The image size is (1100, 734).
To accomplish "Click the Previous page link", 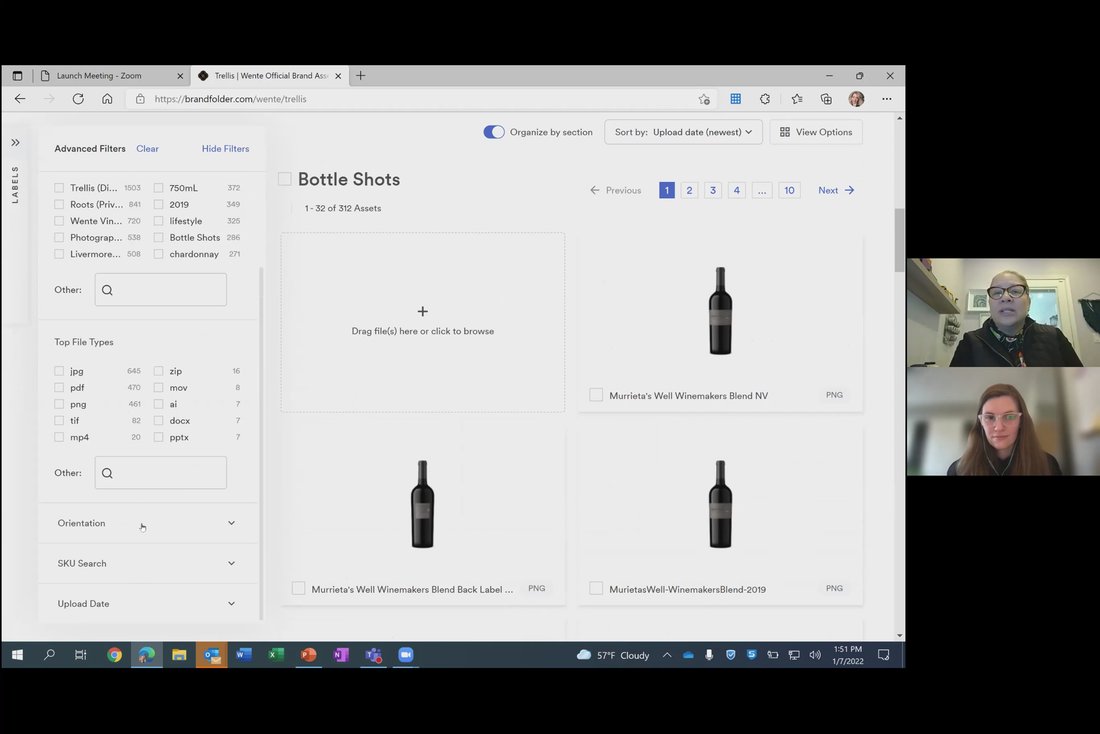I will coord(615,190).
